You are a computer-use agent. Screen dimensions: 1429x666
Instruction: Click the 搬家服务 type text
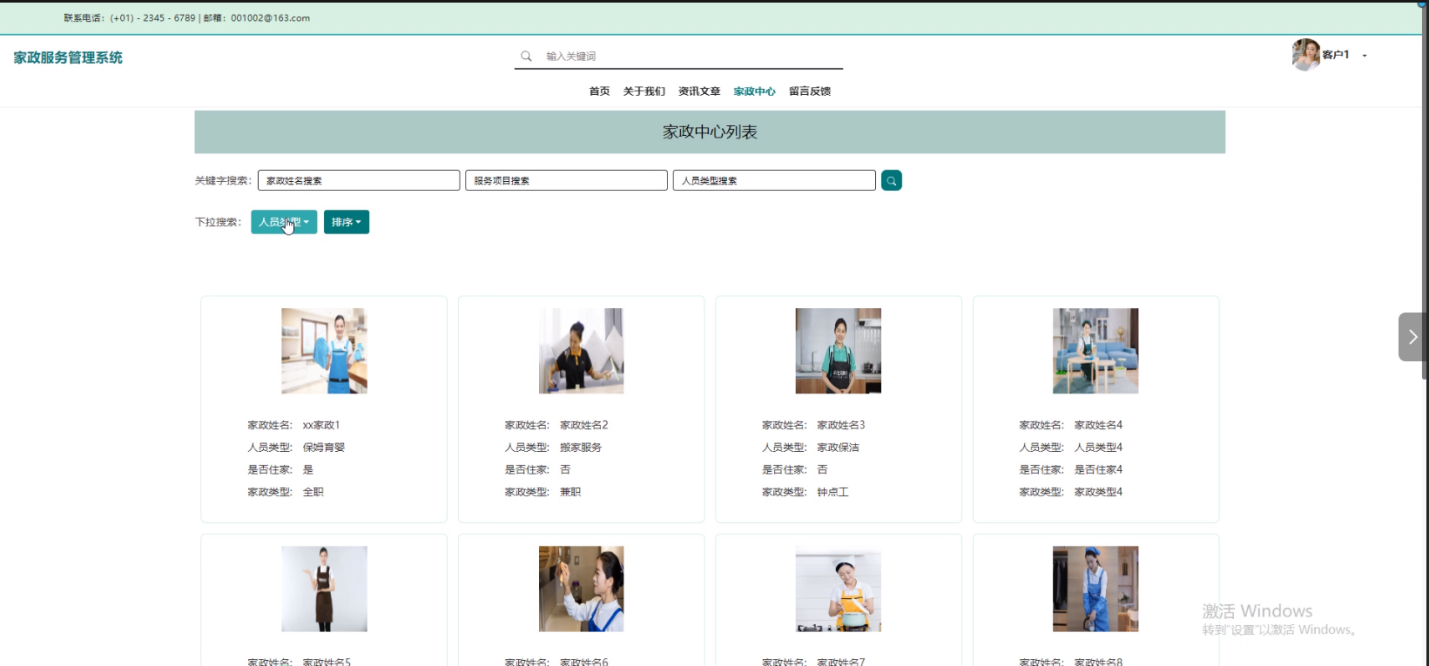coord(581,447)
